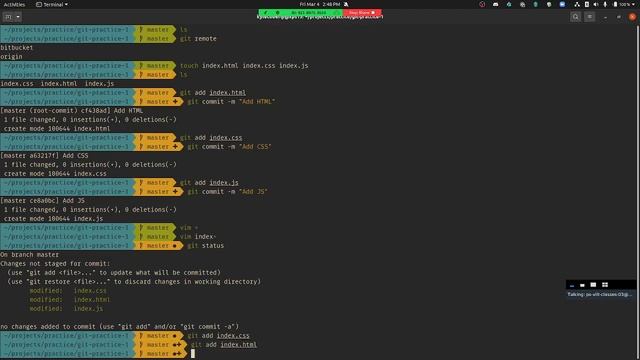
Task: Click 'git add index.html' first command
Action: pyautogui.click(x=213, y=93)
